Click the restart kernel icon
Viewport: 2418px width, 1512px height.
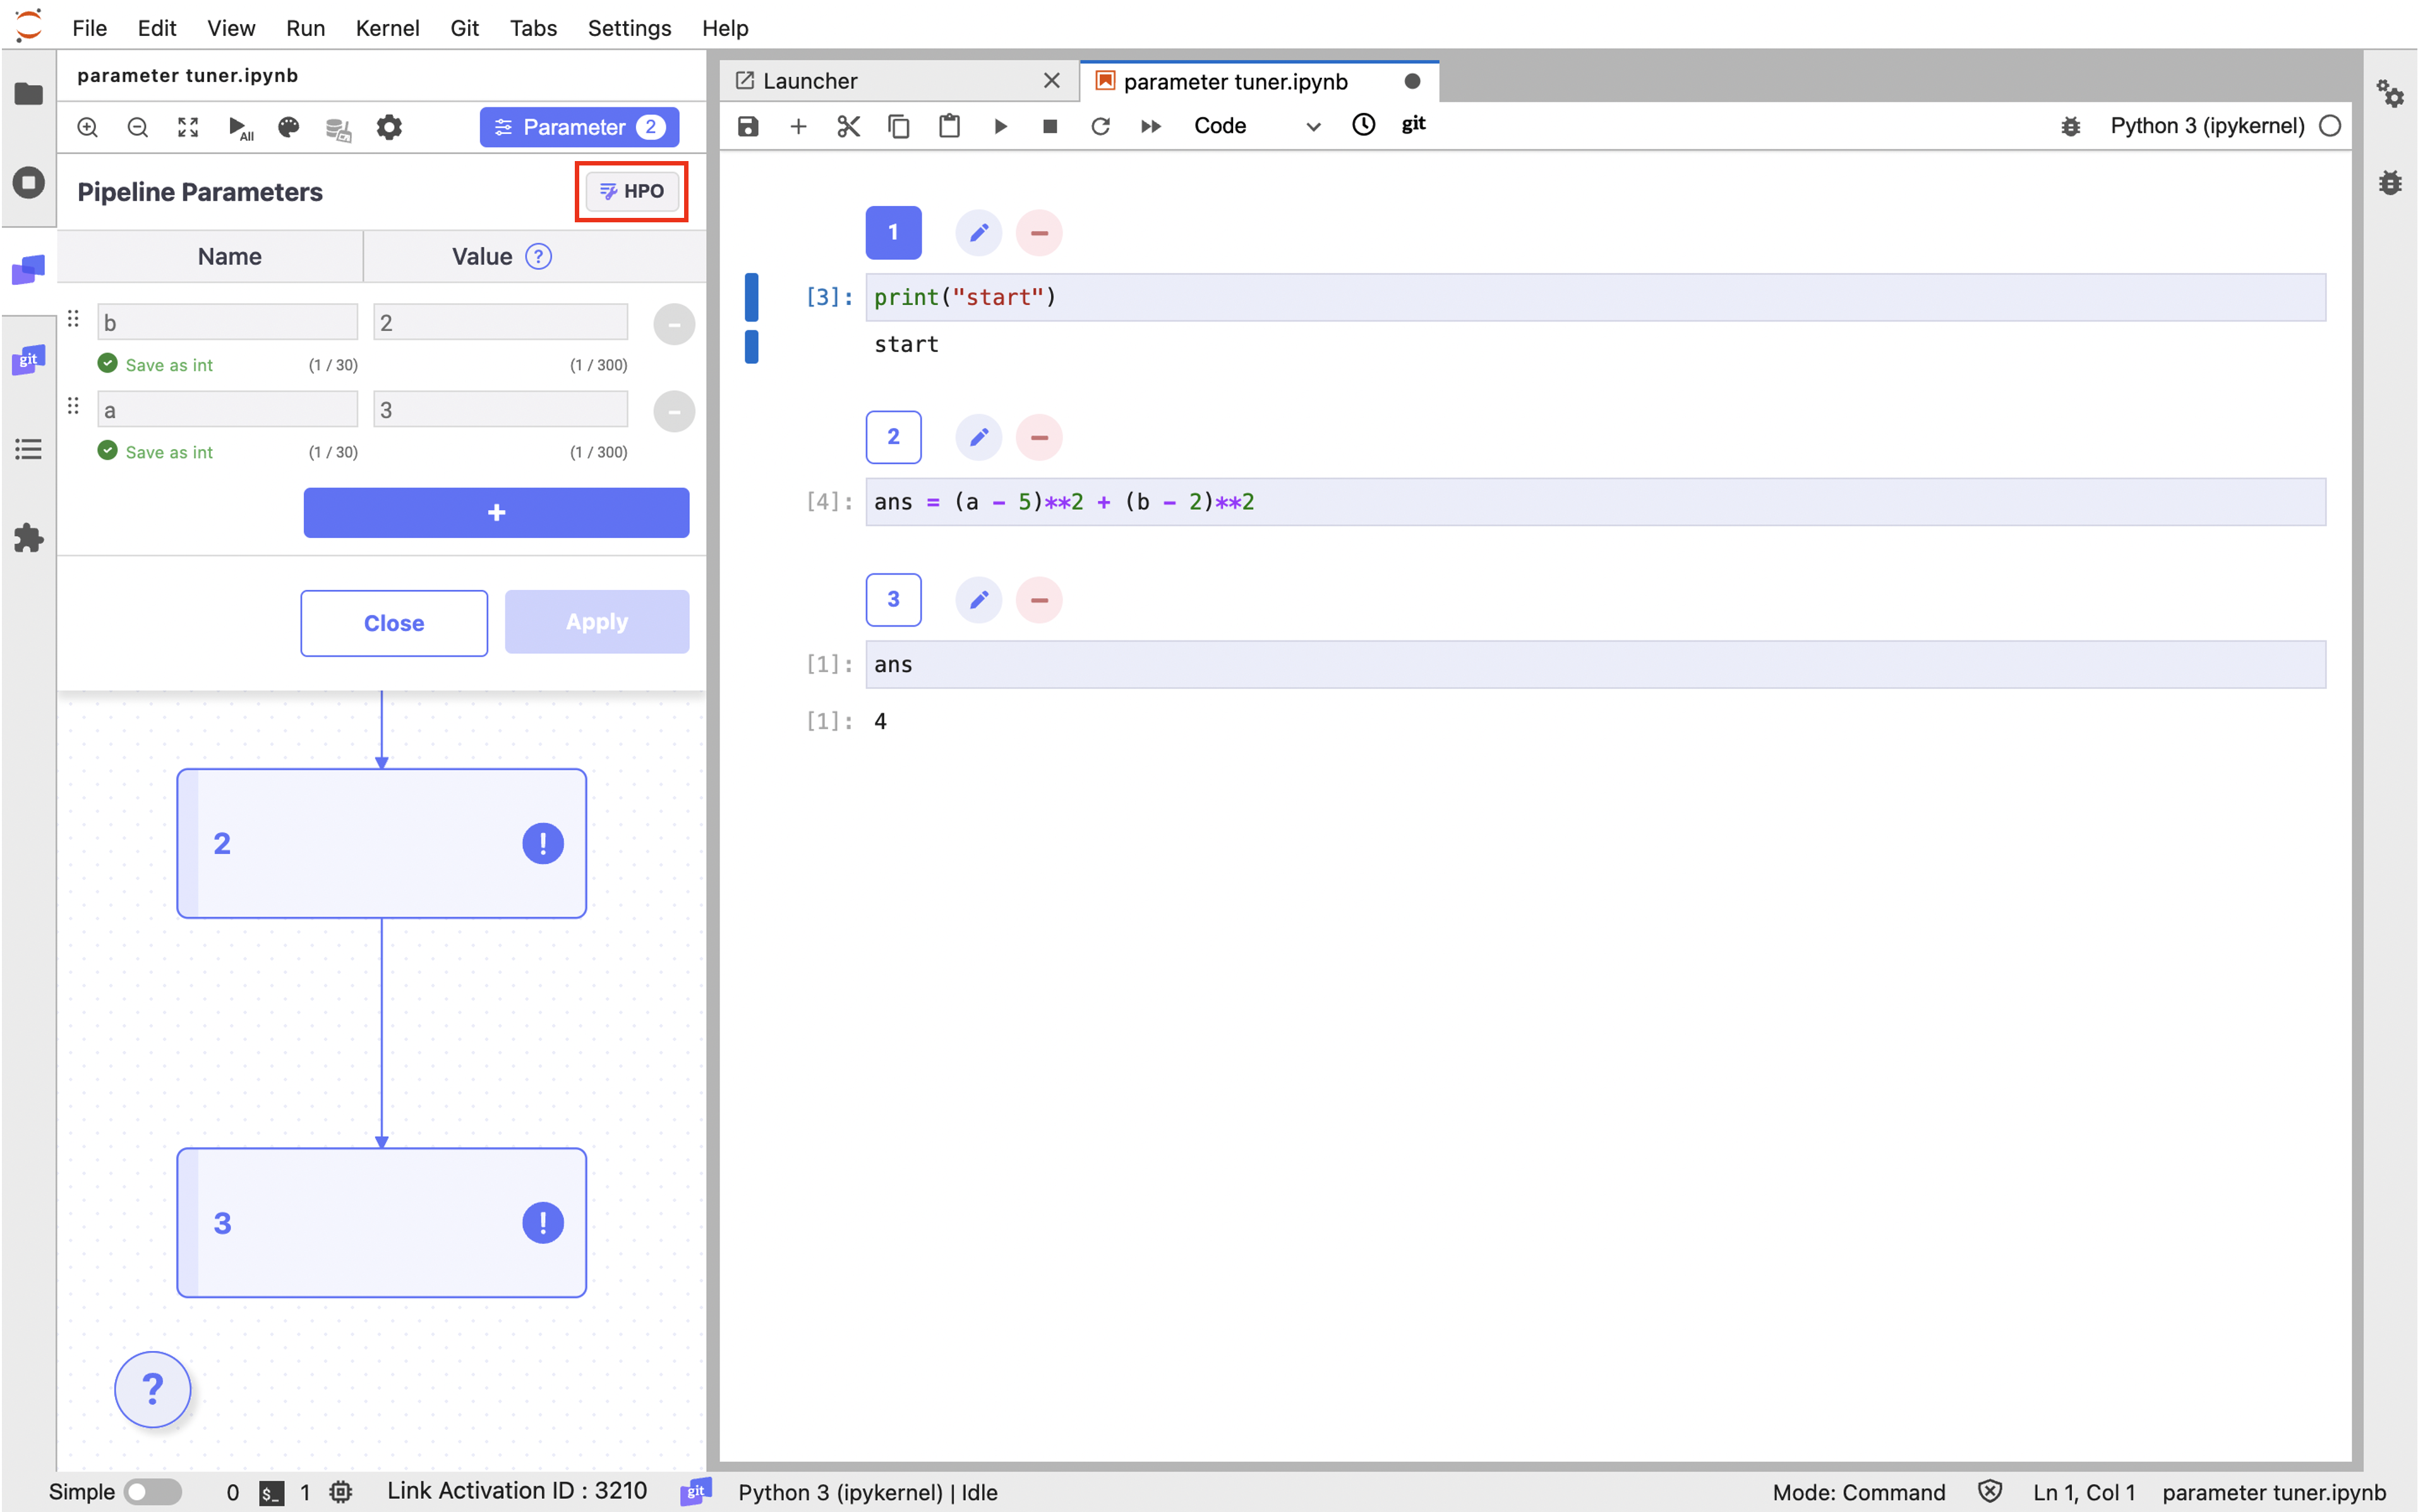1100,126
